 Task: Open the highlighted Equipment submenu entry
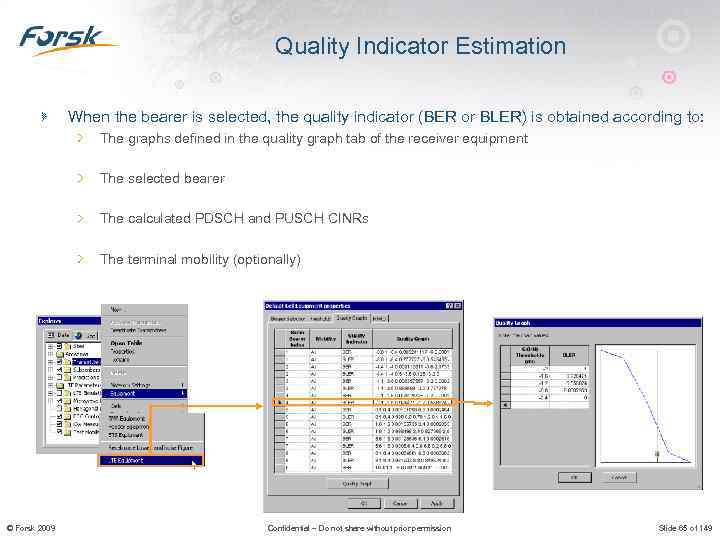(x=144, y=394)
